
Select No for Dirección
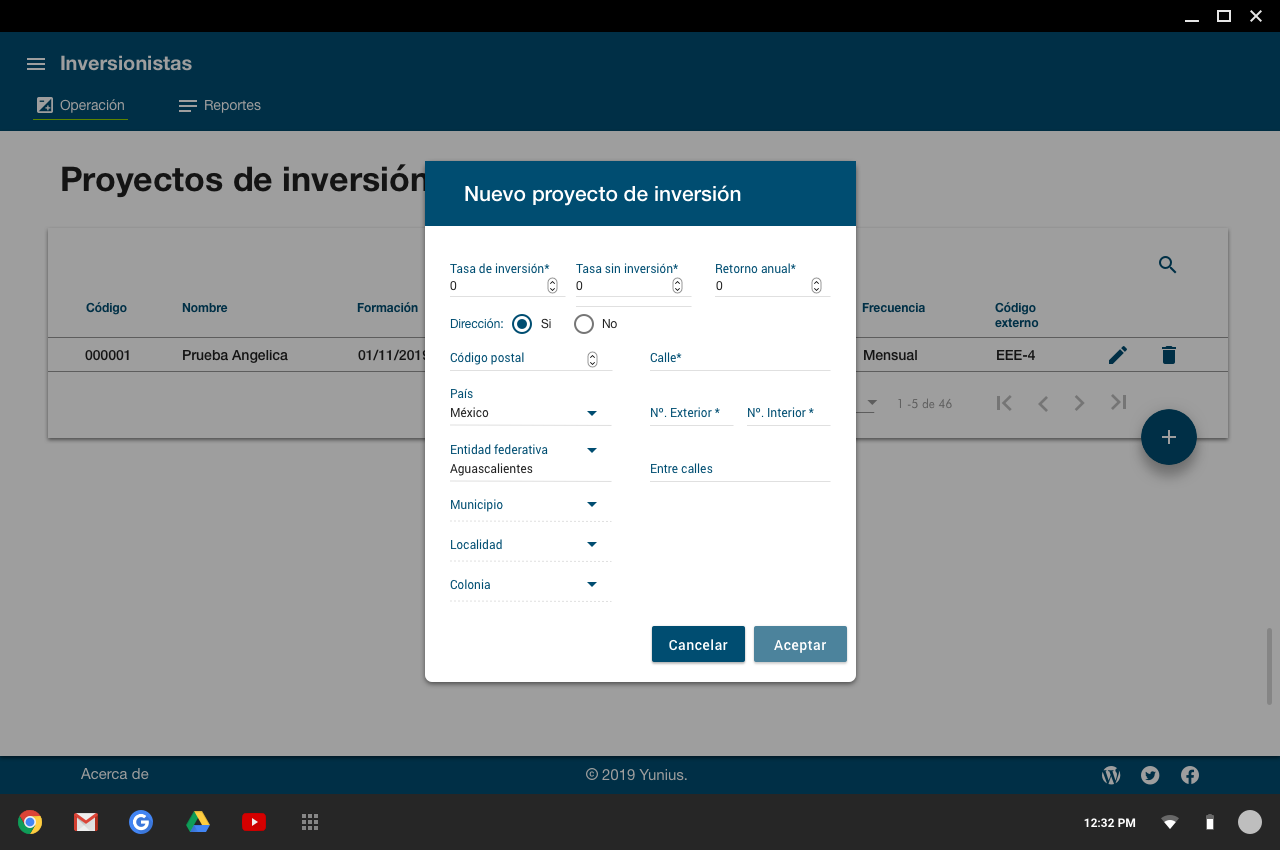point(584,324)
